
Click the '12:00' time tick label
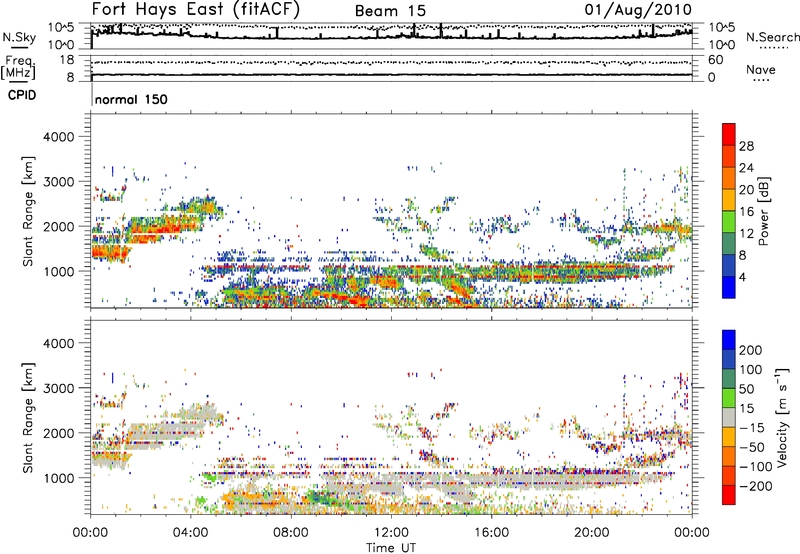click(391, 533)
